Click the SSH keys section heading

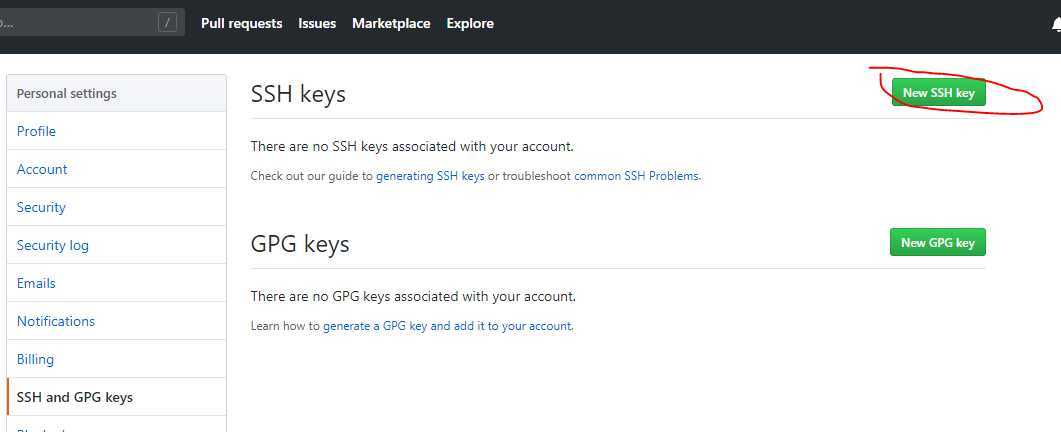[x=298, y=94]
